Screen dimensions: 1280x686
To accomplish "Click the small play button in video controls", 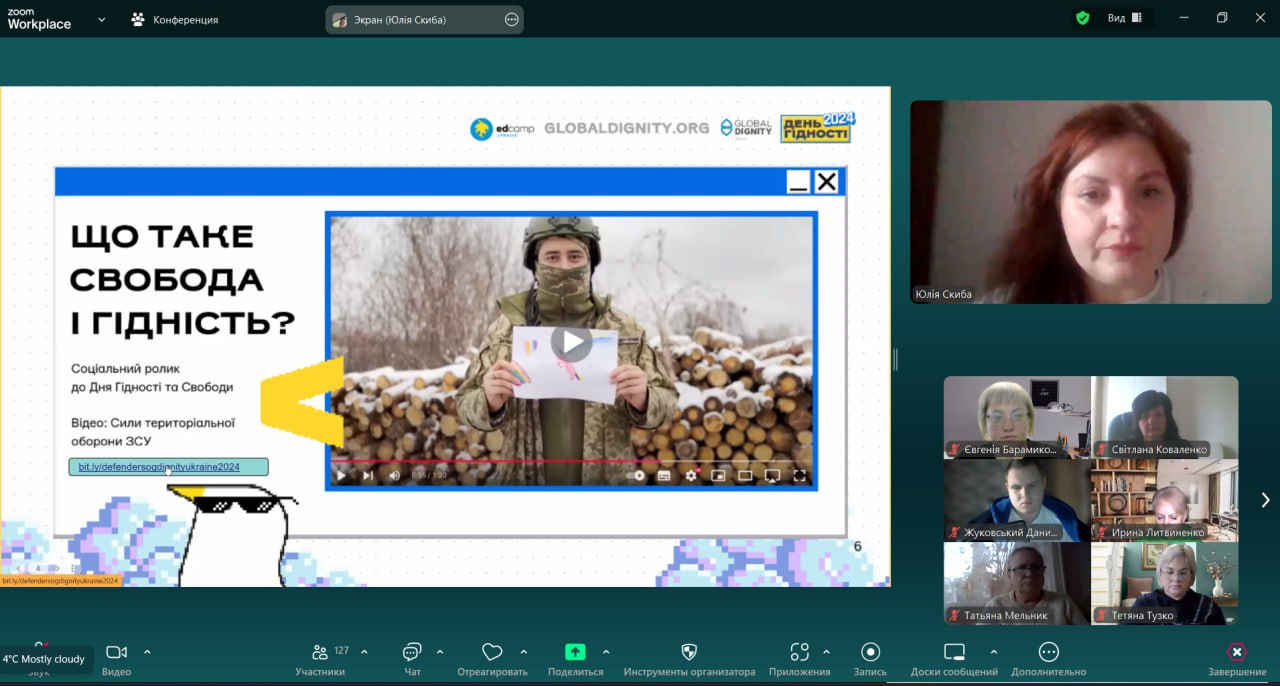I will pyautogui.click(x=341, y=476).
